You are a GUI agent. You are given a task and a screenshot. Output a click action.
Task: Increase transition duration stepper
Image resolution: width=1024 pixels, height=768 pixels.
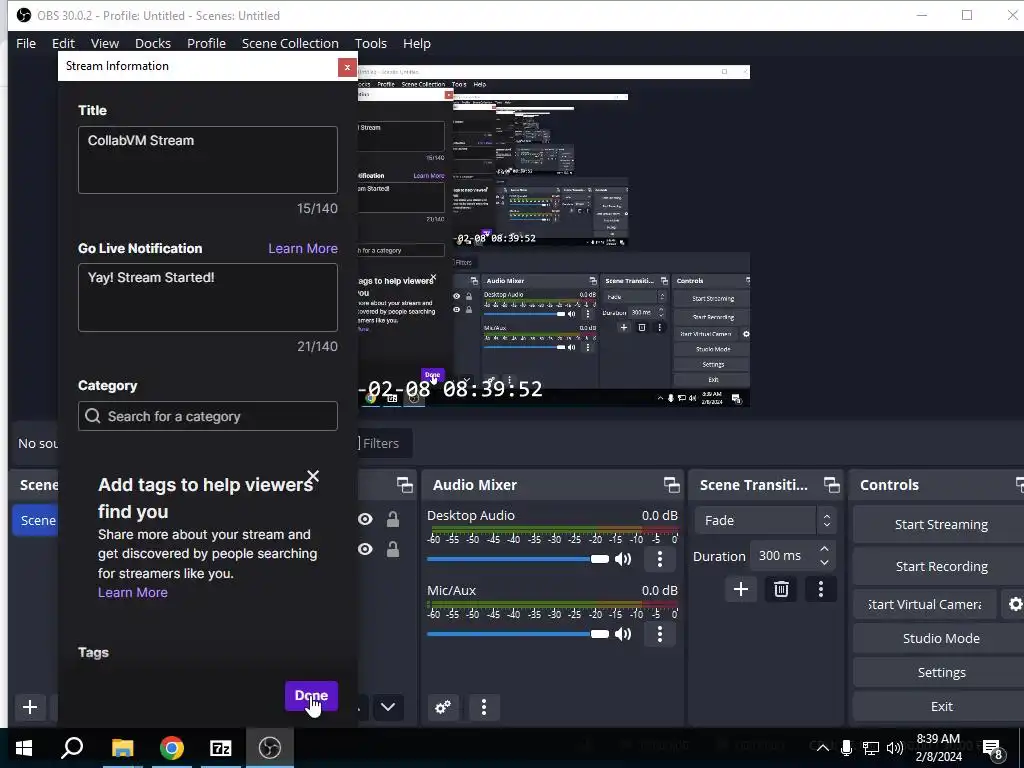(x=824, y=549)
